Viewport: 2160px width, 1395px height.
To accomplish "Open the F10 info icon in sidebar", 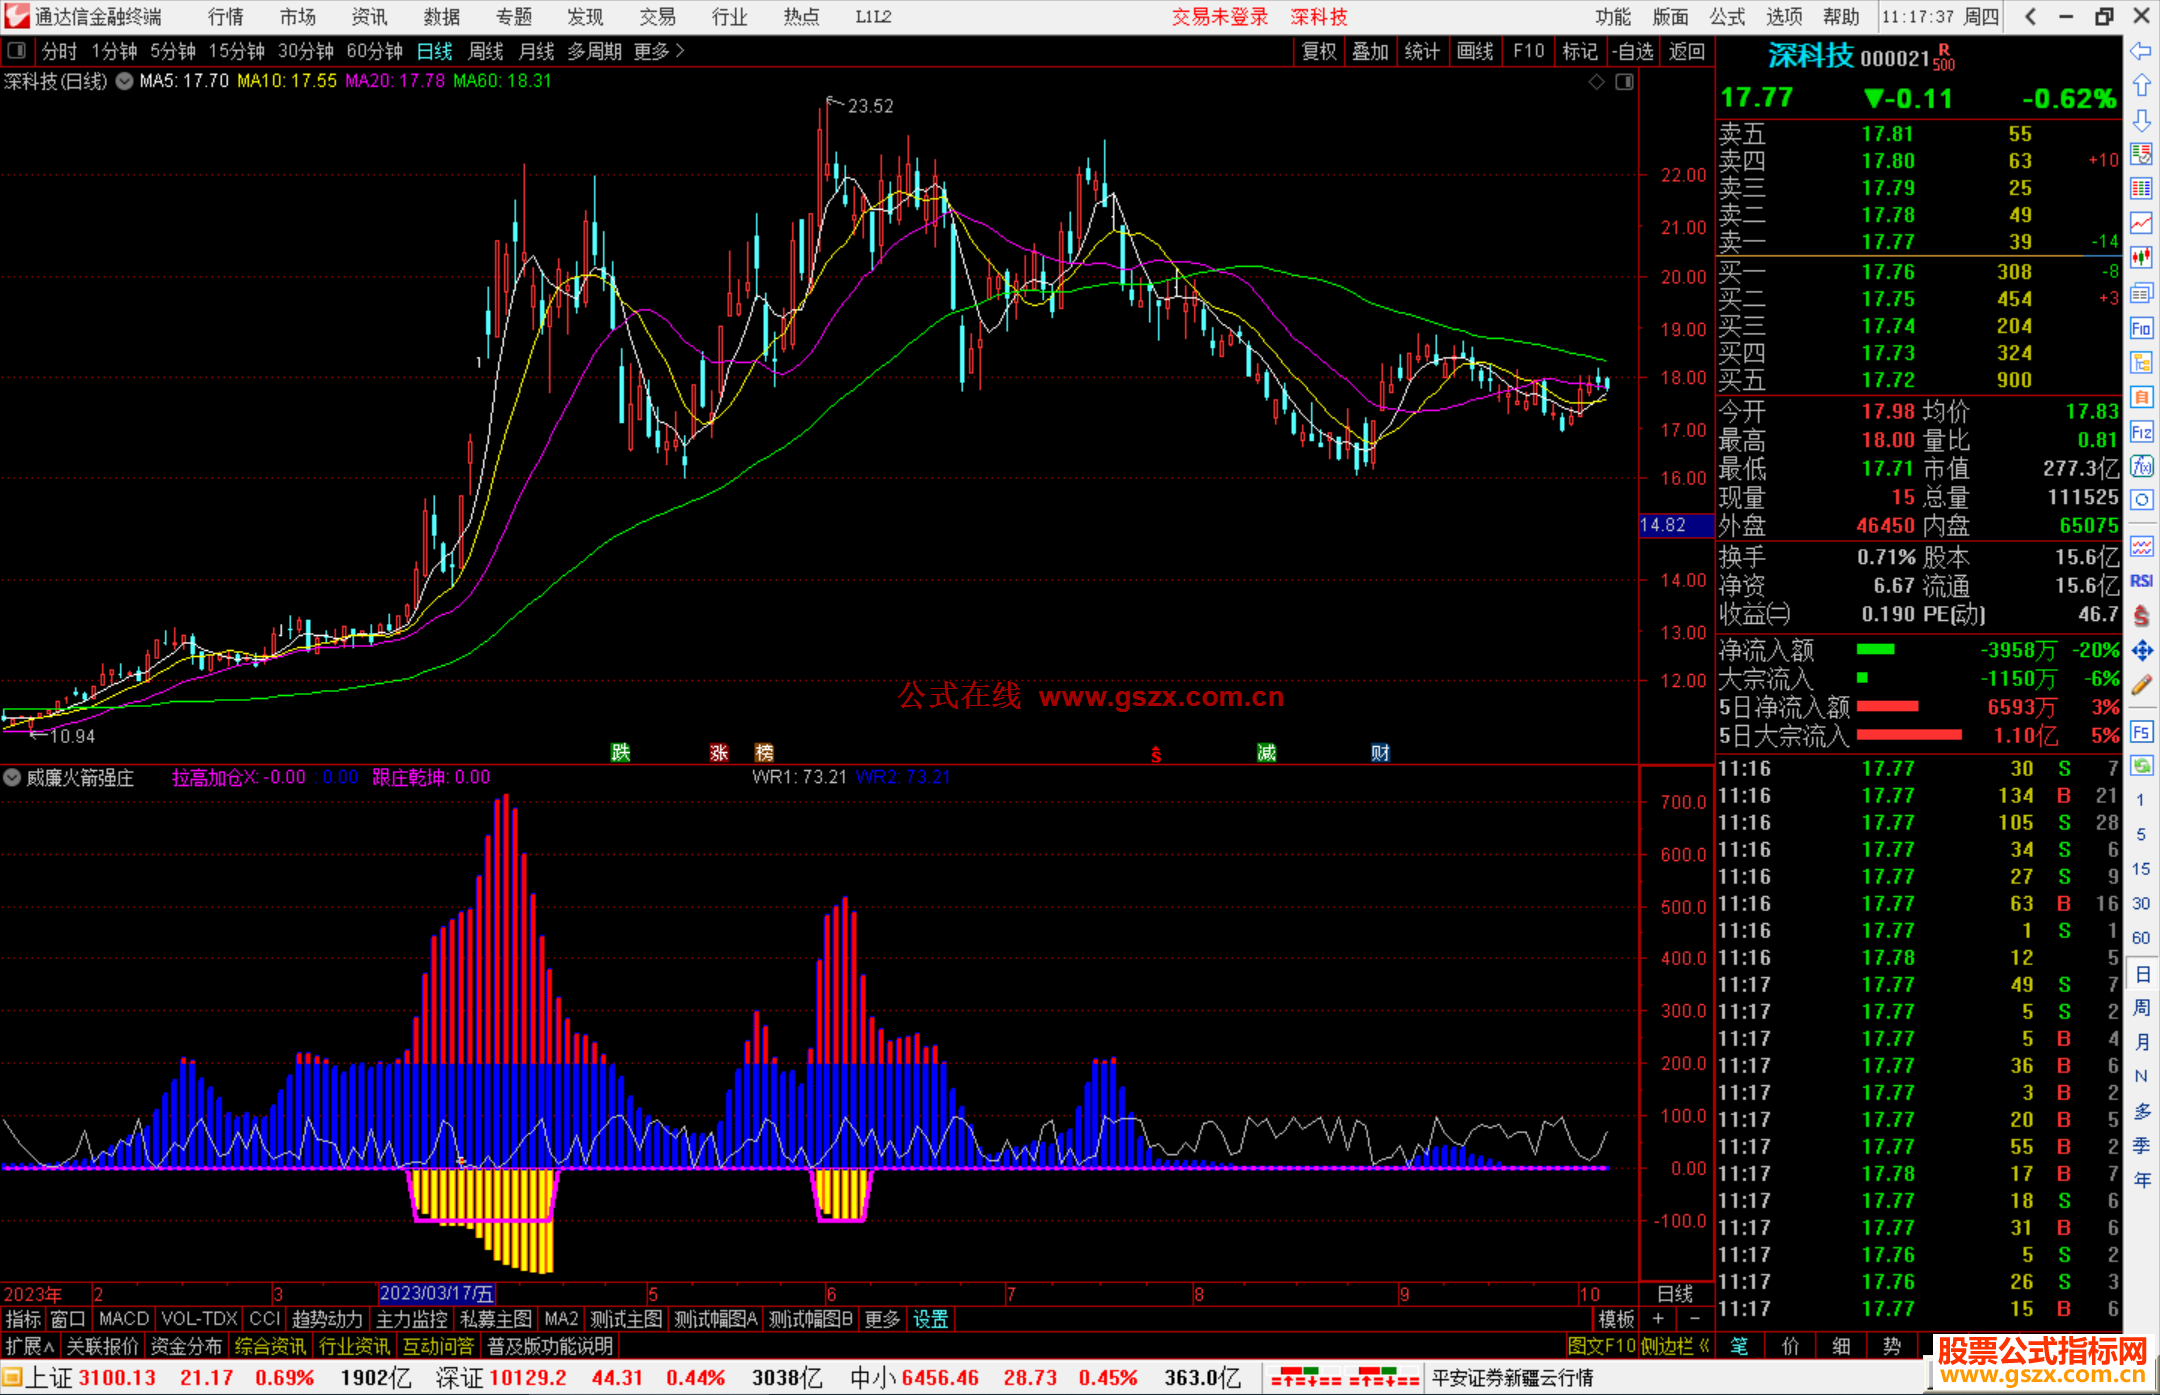I will click(x=2141, y=329).
